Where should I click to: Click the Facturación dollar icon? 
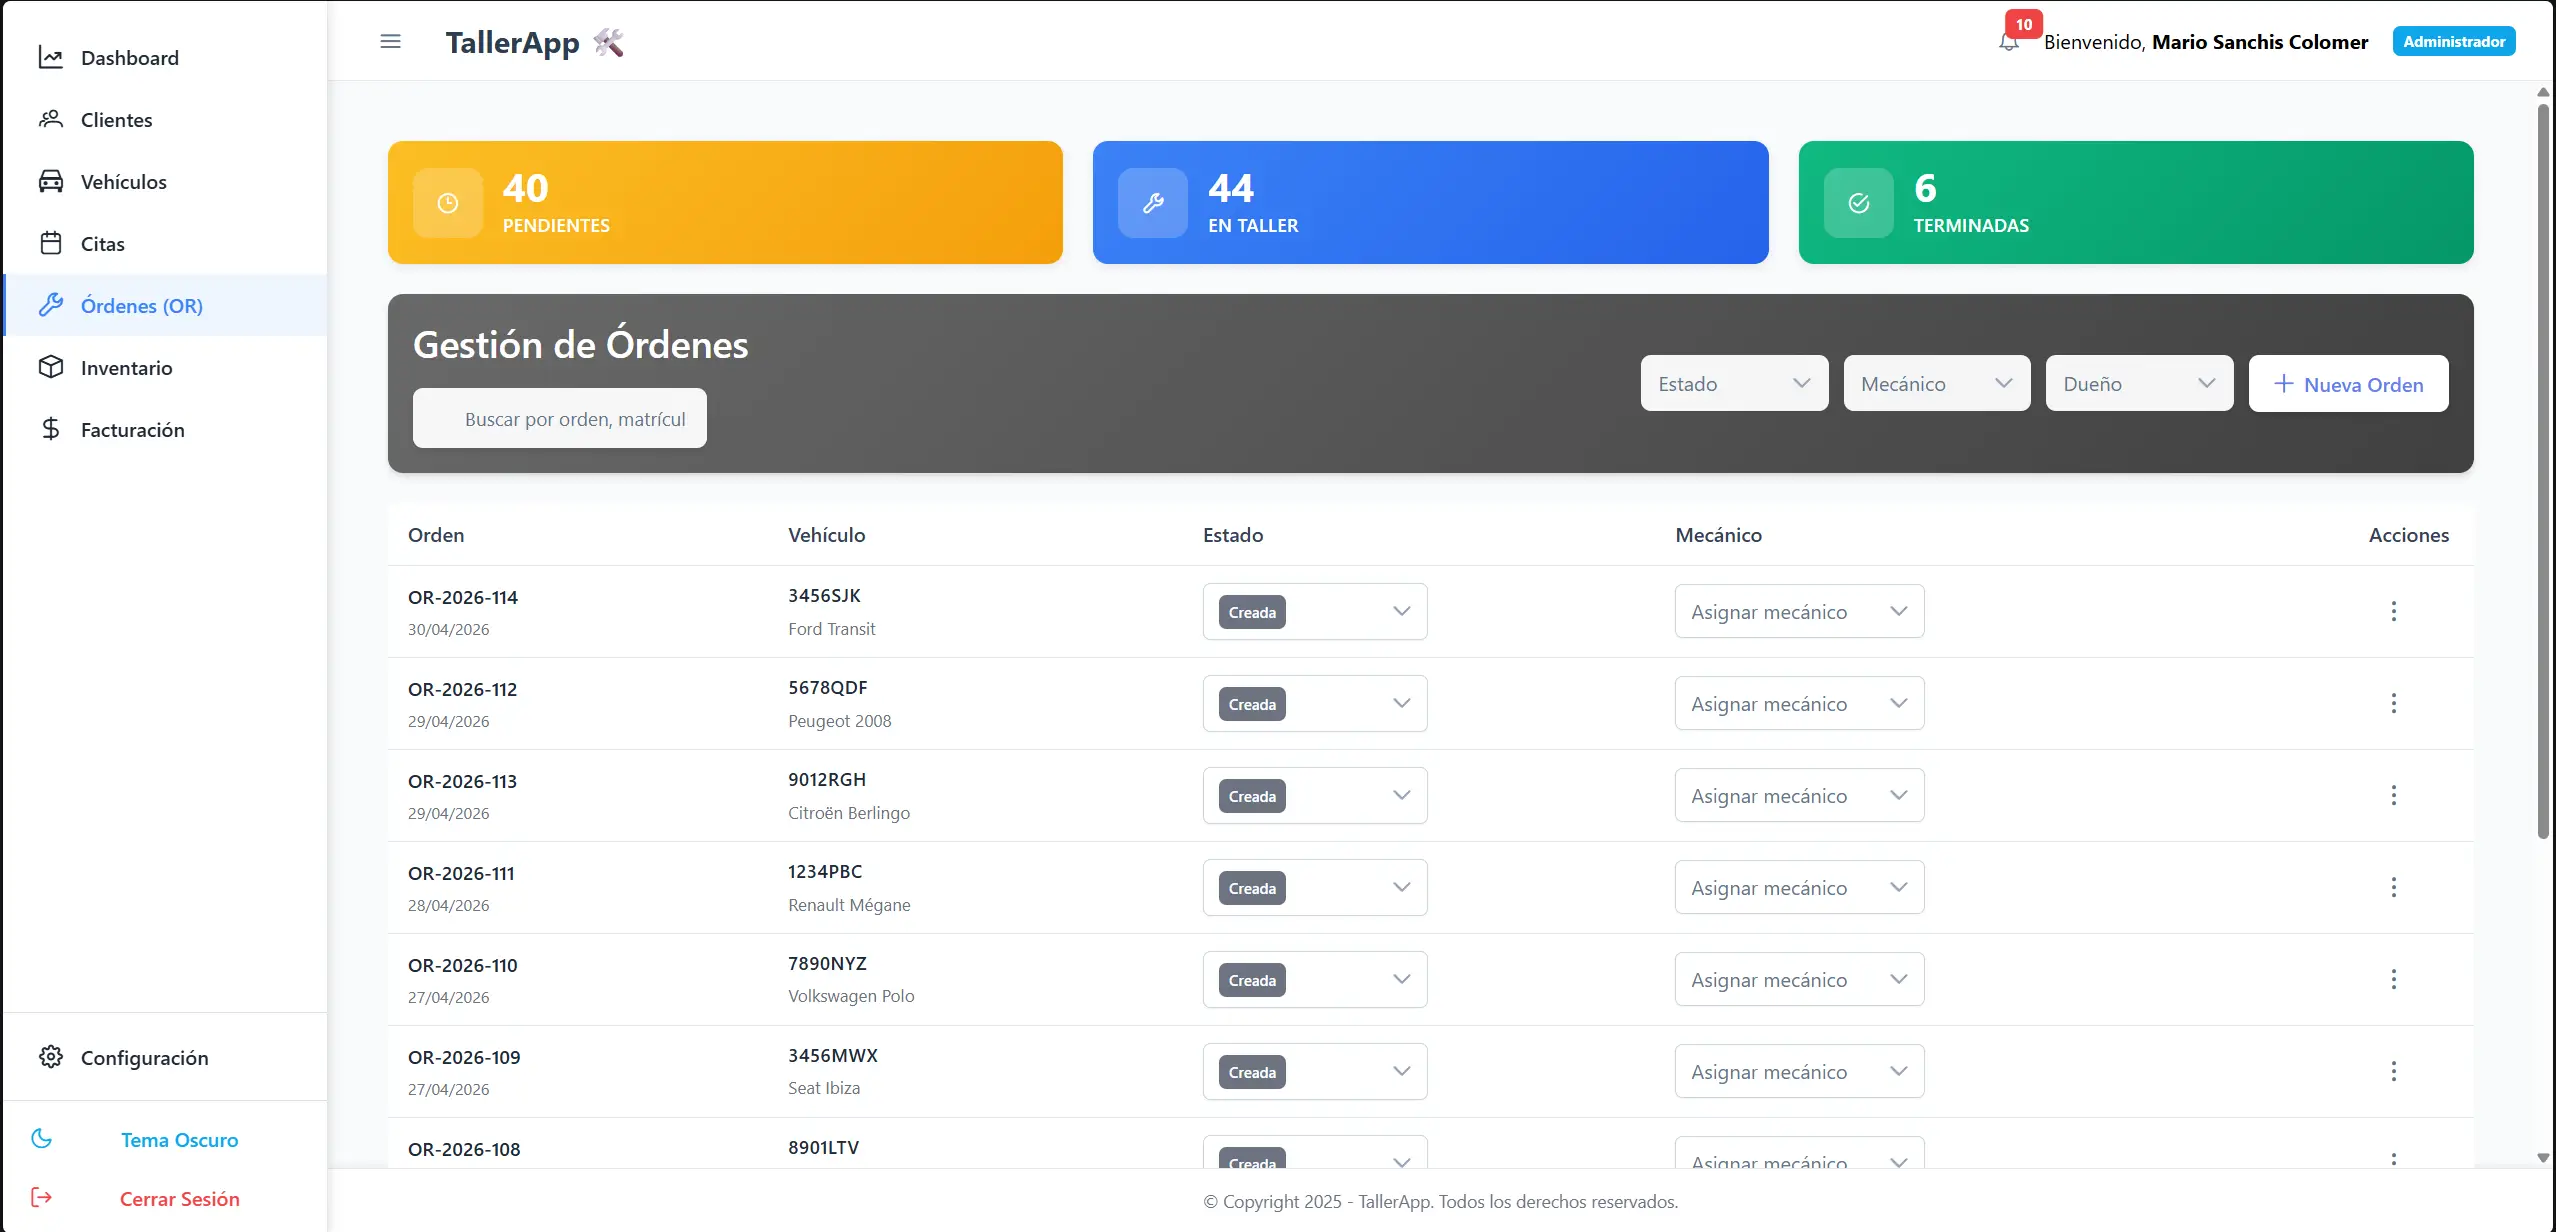[x=51, y=429]
